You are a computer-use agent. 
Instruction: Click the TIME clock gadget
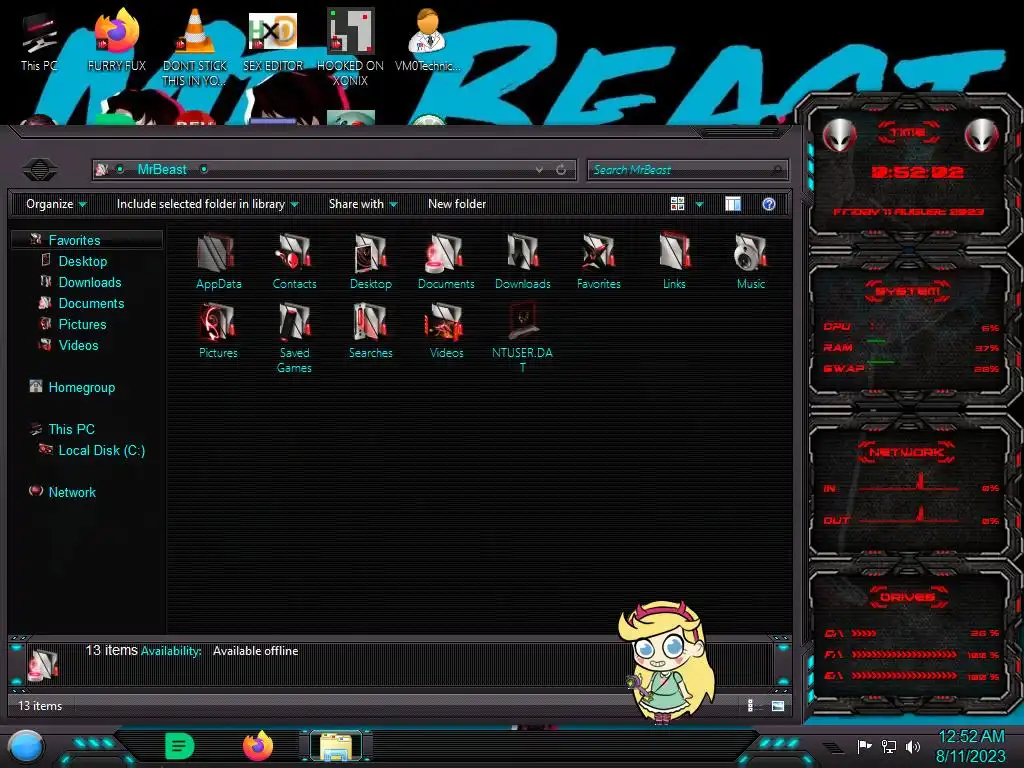[908, 173]
